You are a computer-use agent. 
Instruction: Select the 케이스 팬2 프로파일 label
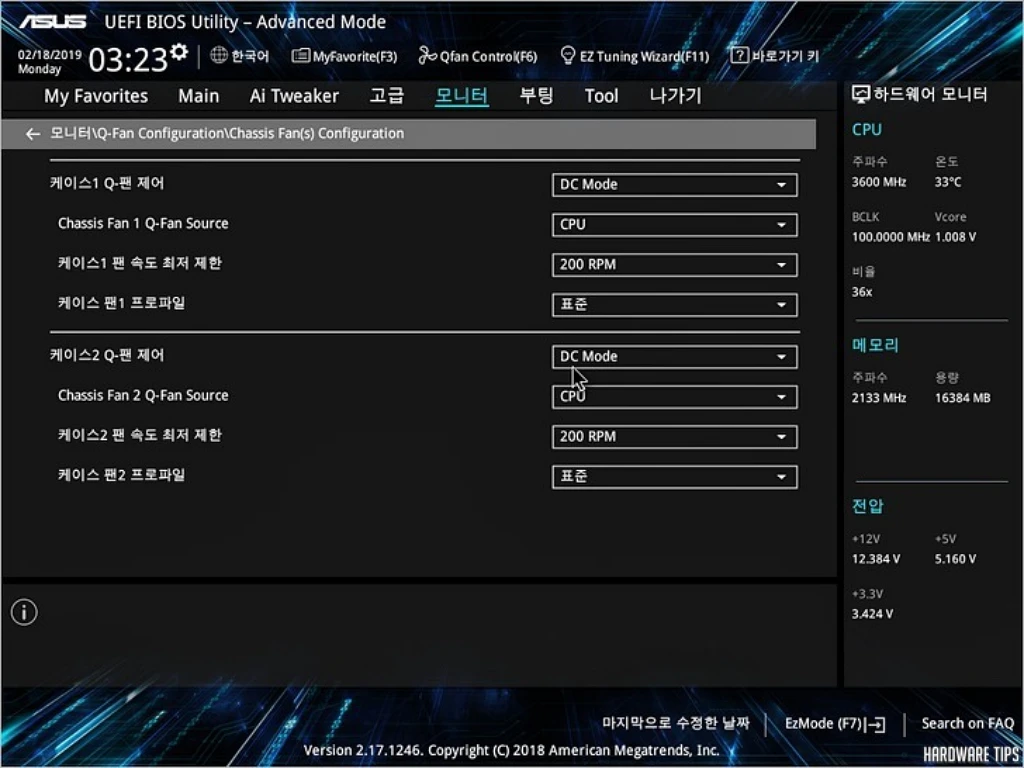tap(121, 475)
